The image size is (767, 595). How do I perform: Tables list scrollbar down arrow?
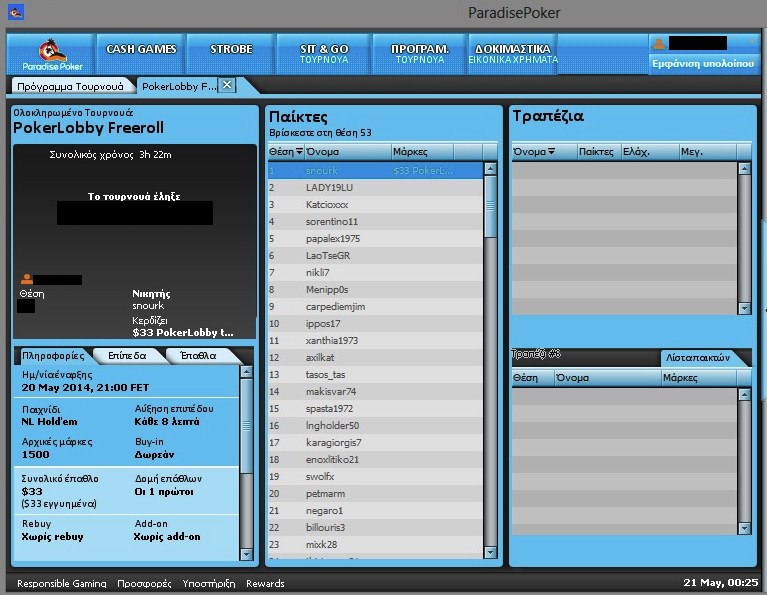744,308
